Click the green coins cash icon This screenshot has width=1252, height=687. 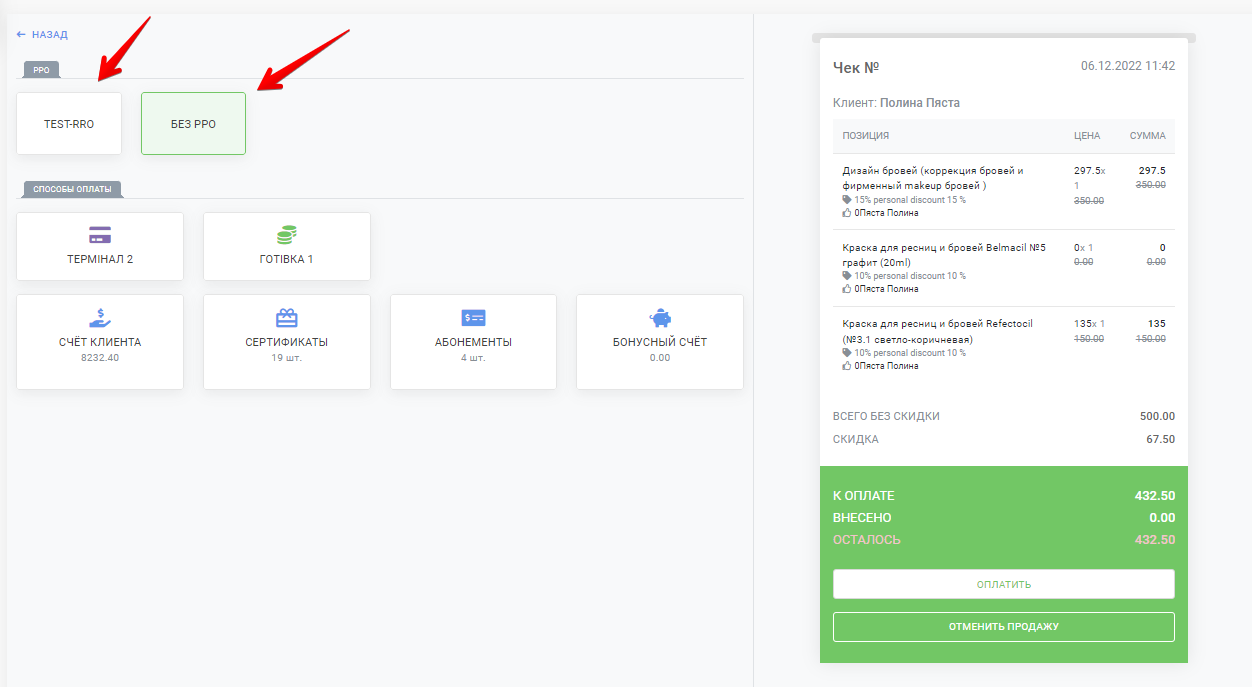[x=286, y=235]
